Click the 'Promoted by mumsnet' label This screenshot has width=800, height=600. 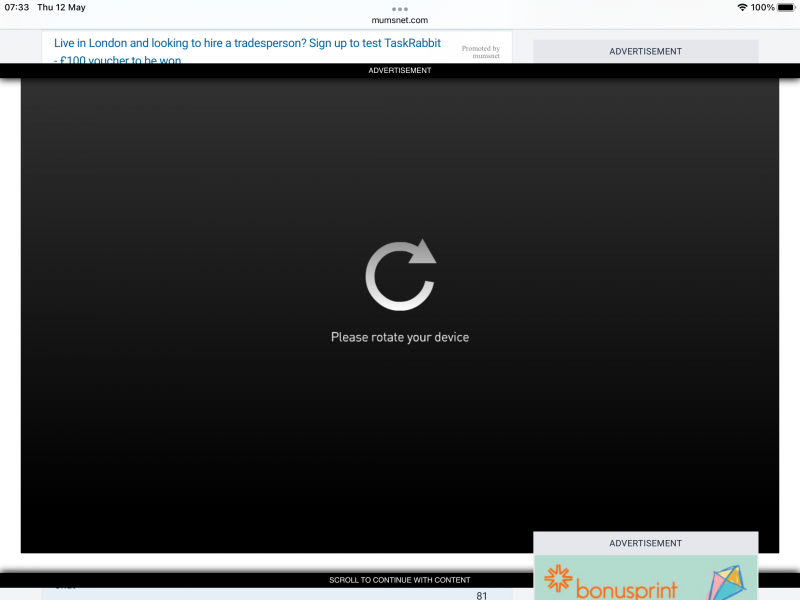pos(481,52)
